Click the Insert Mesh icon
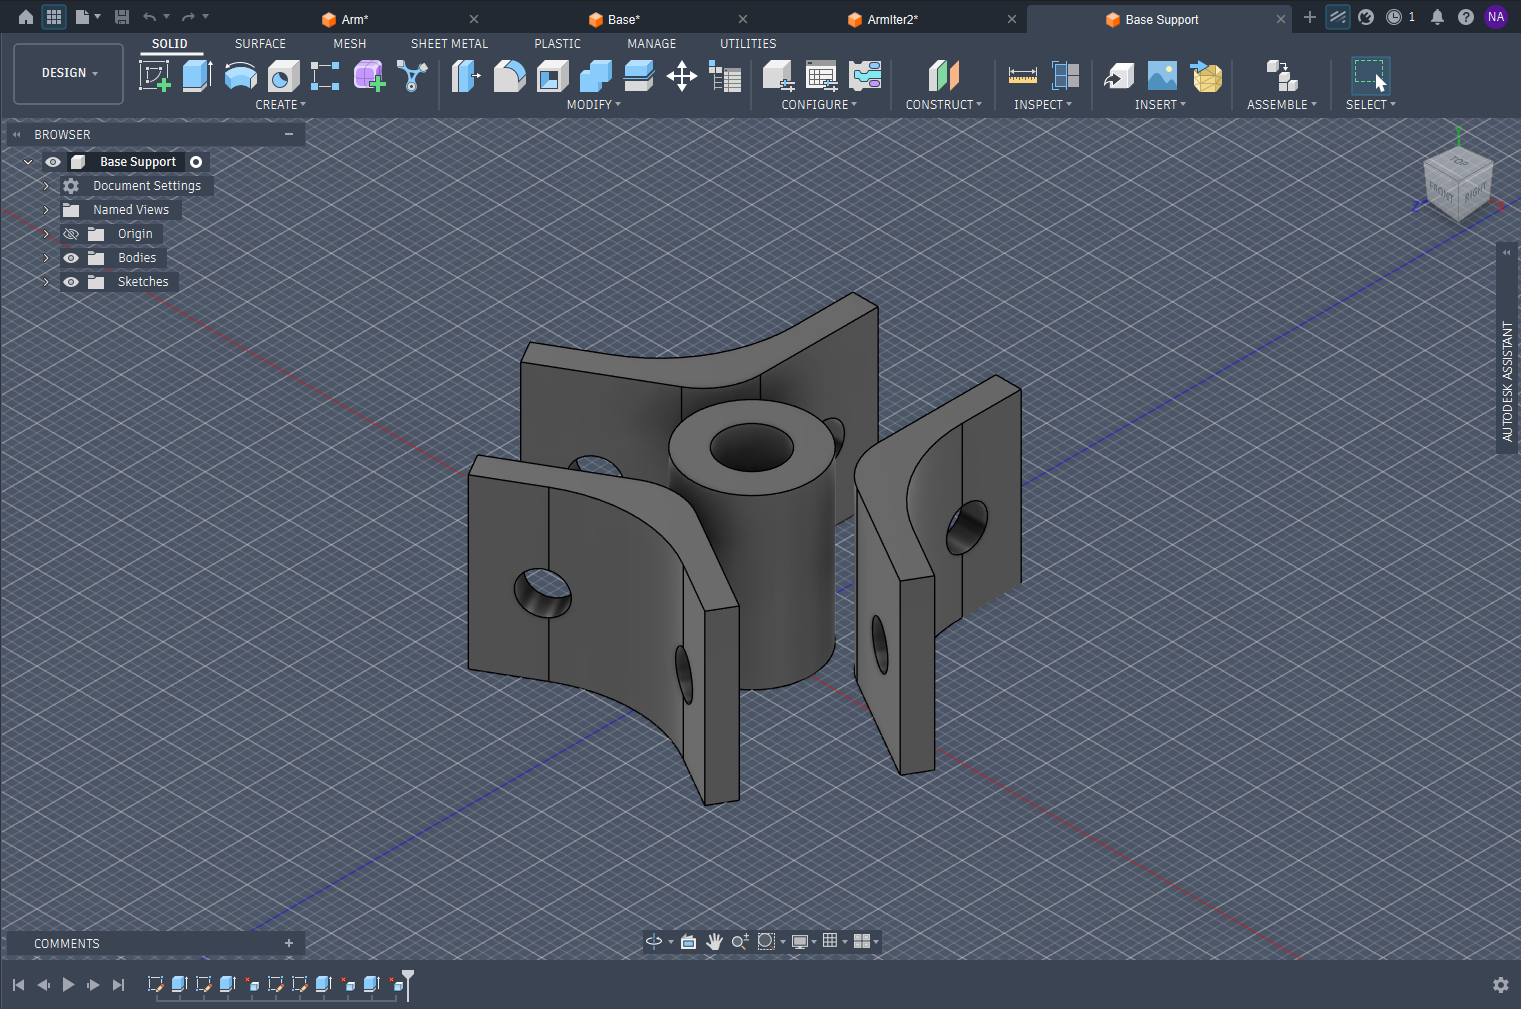Image resolution: width=1521 pixels, height=1009 pixels. 1206,76
